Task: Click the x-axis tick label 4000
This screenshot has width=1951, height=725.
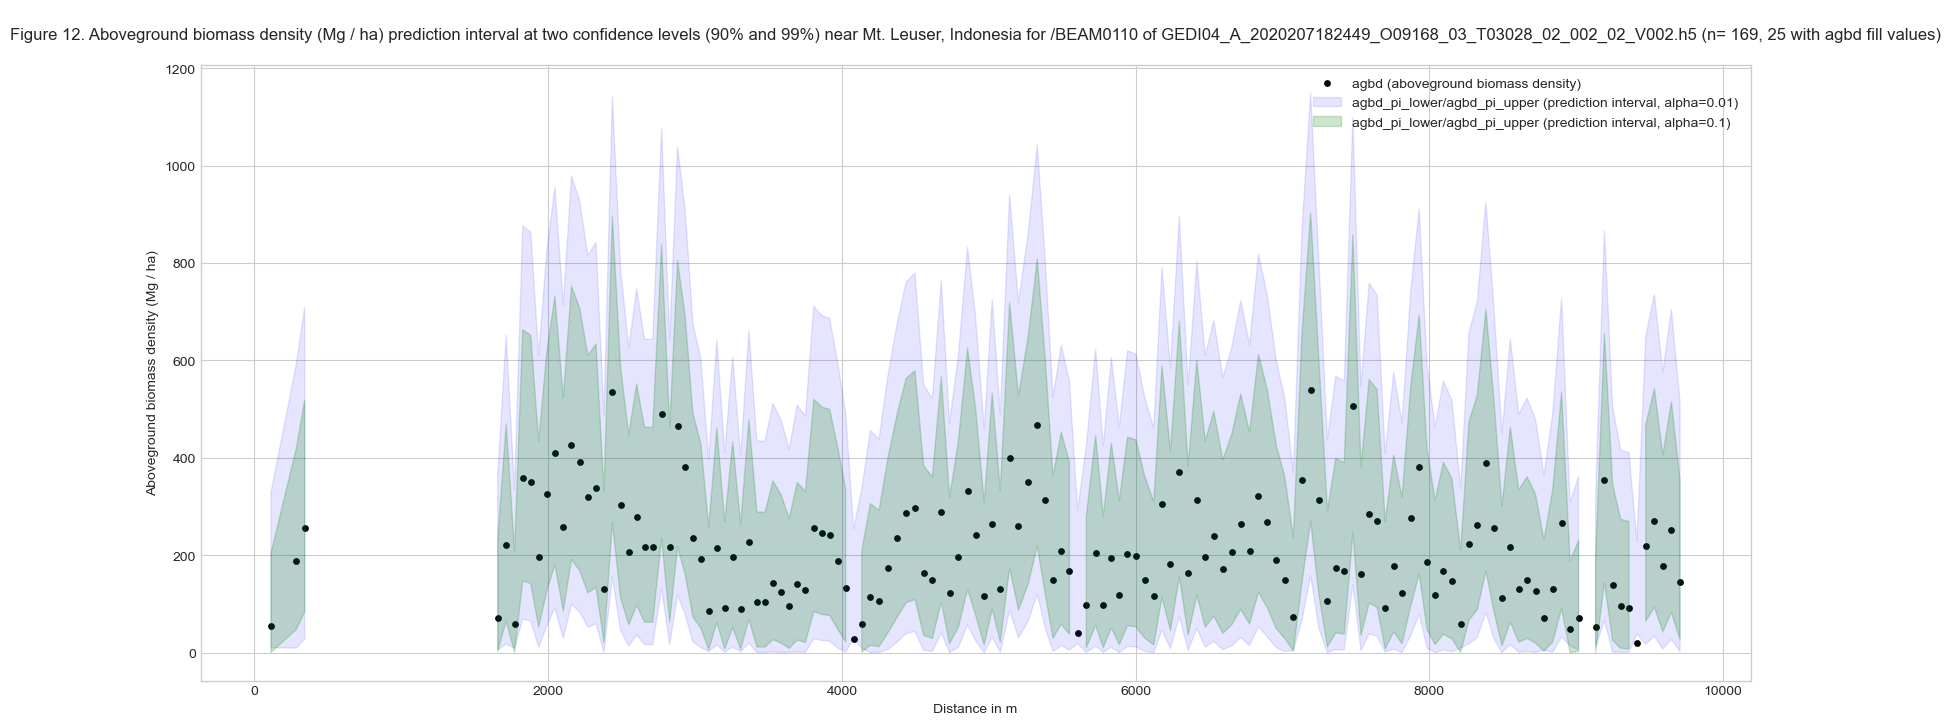Action: pyautogui.click(x=842, y=691)
